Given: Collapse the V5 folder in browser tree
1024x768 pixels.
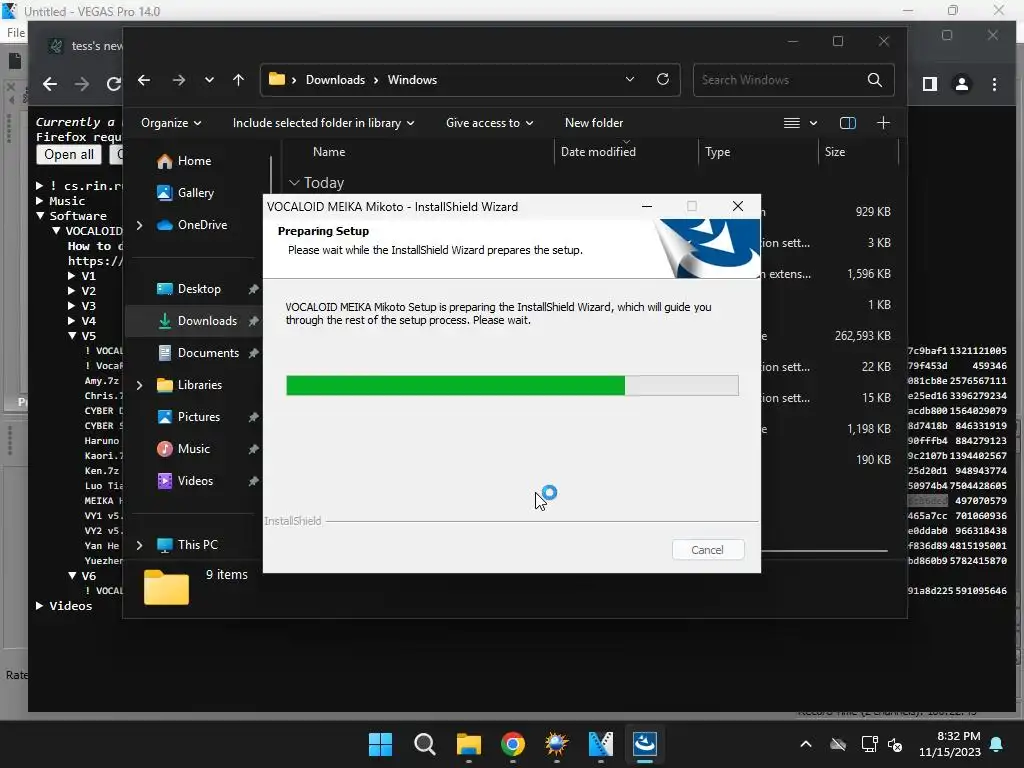Looking at the screenshot, I should (72, 336).
